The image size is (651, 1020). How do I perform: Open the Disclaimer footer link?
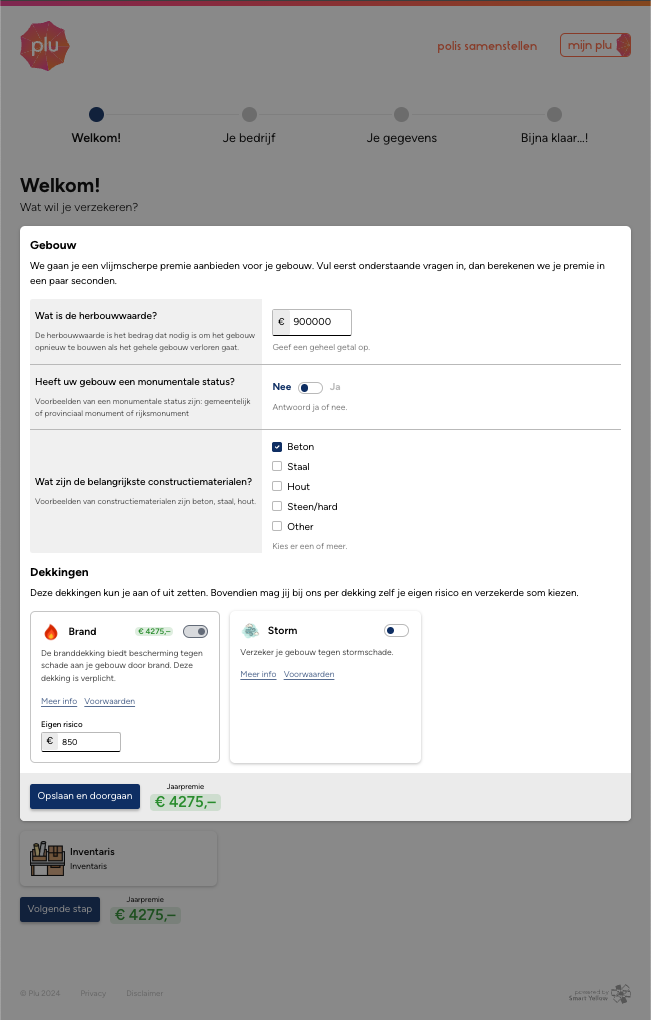(144, 993)
